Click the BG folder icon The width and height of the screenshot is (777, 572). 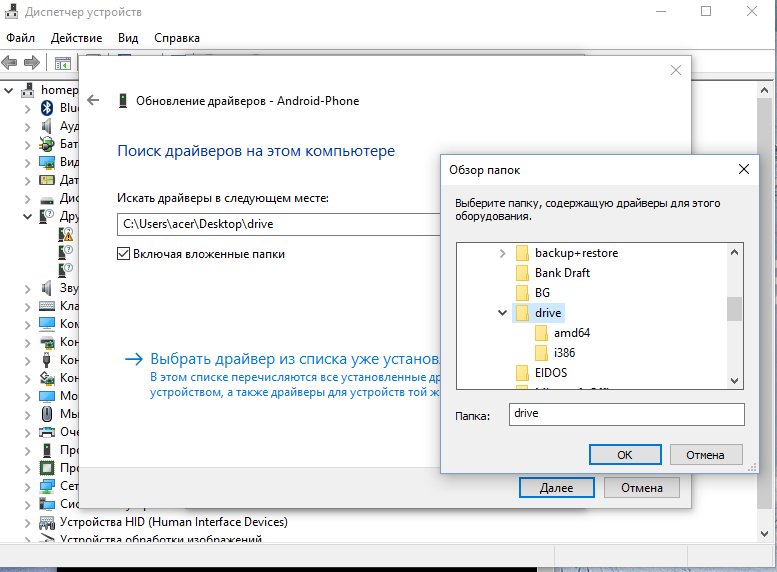522,293
